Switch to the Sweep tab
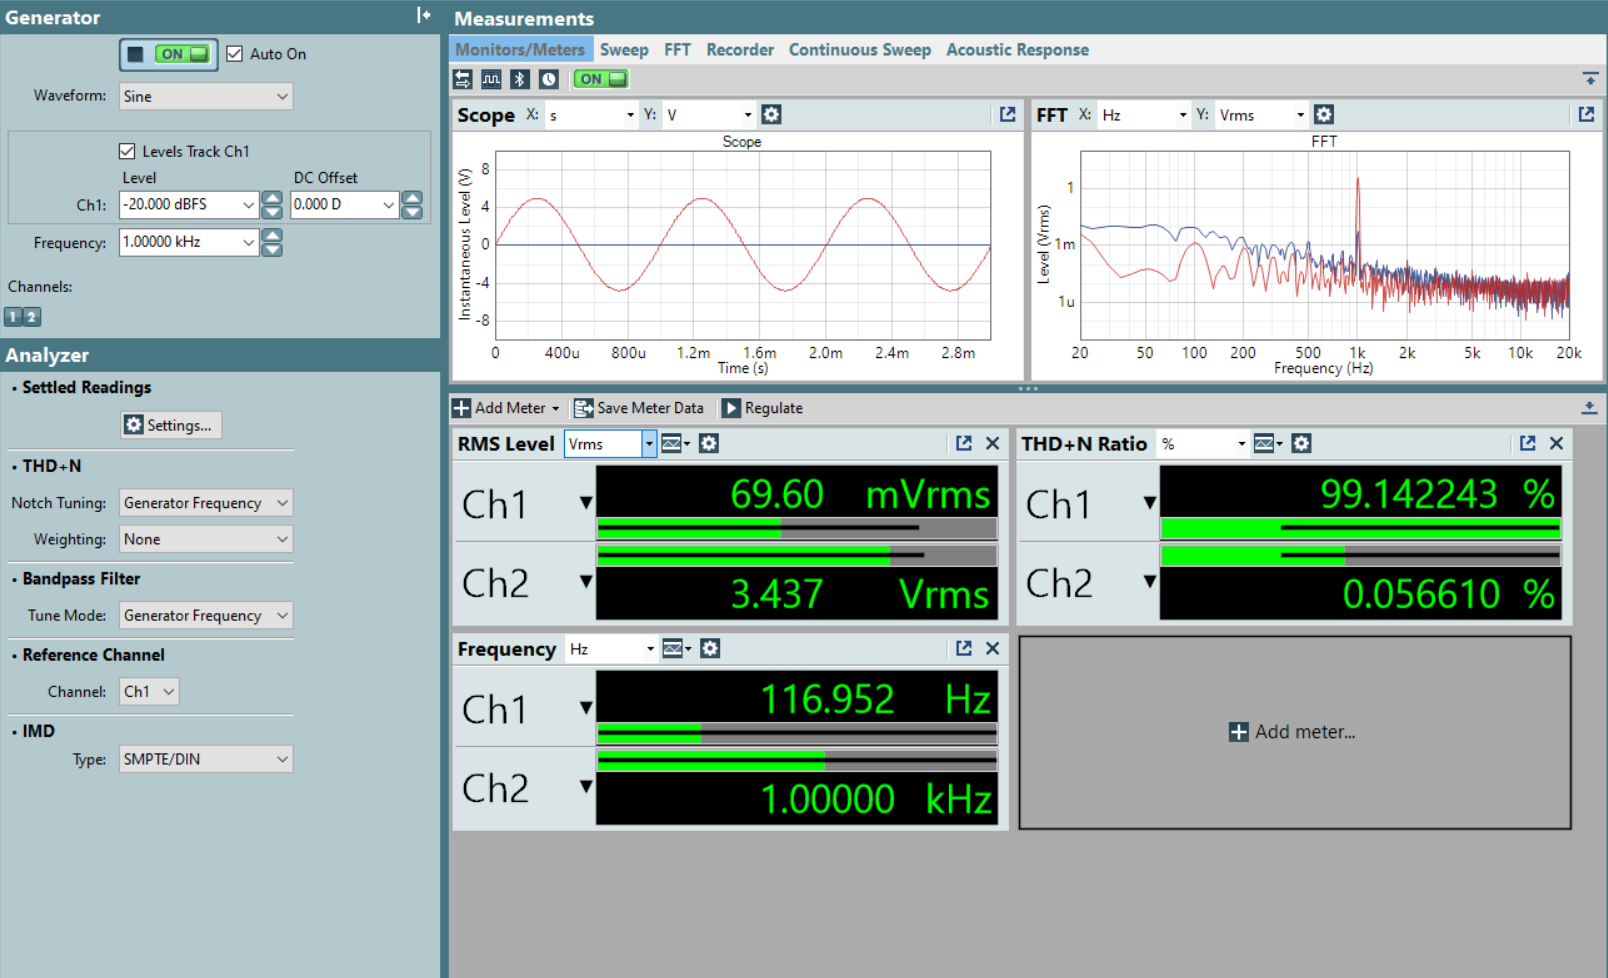This screenshot has width=1608, height=978. [x=624, y=49]
